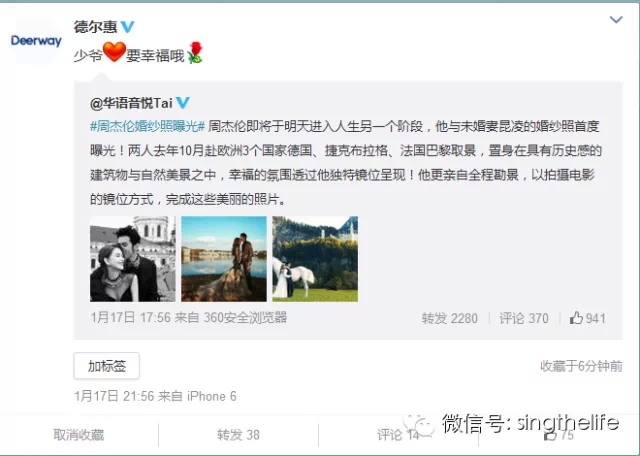This screenshot has height=456, width=640.
Task: Click the rose emoji in post
Action: click(195, 53)
